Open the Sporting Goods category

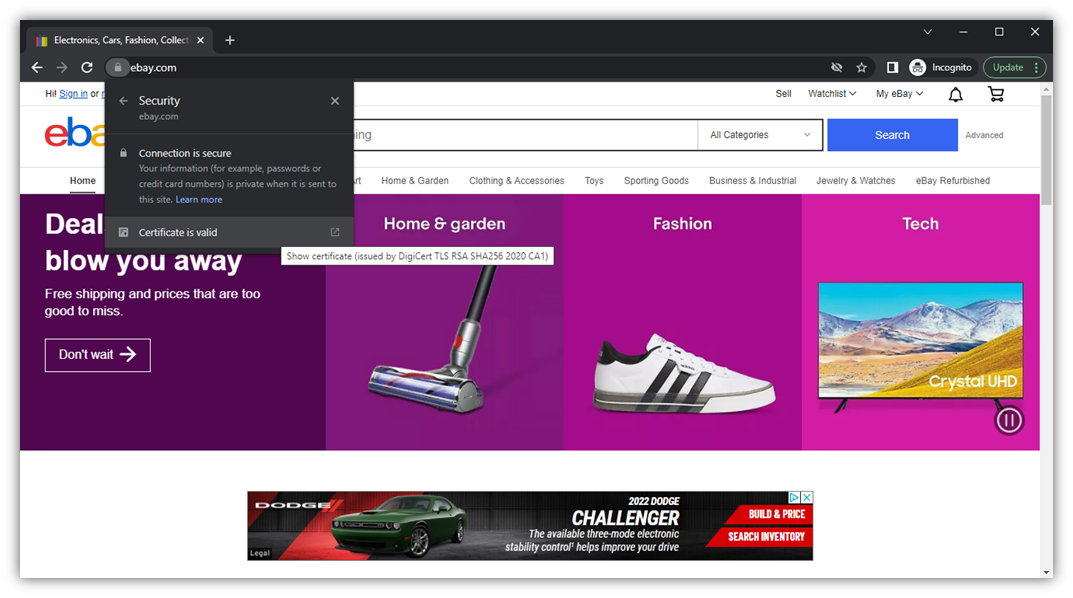[656, 181]
